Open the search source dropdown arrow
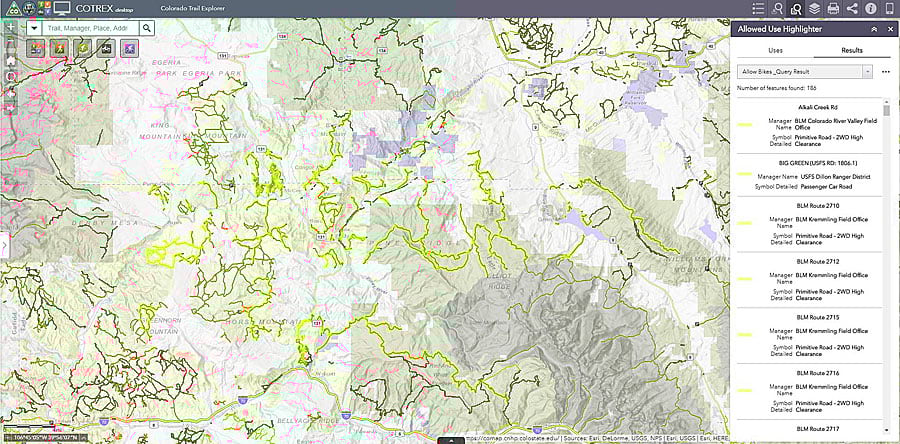The image size is (900, 444). (x=34, y=28)
